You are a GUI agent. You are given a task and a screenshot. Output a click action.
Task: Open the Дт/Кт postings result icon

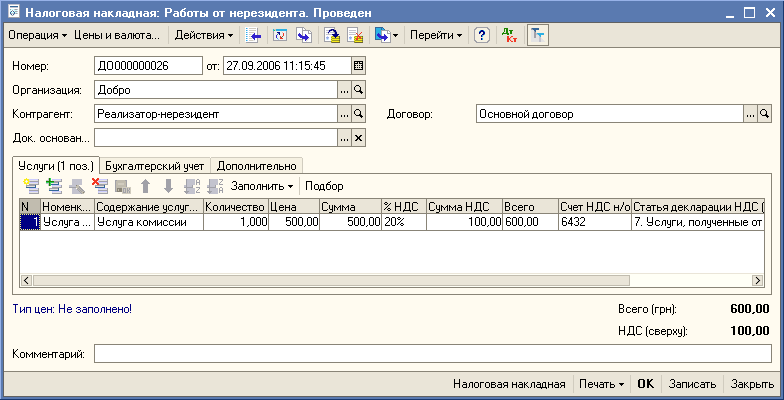point(510,35)
